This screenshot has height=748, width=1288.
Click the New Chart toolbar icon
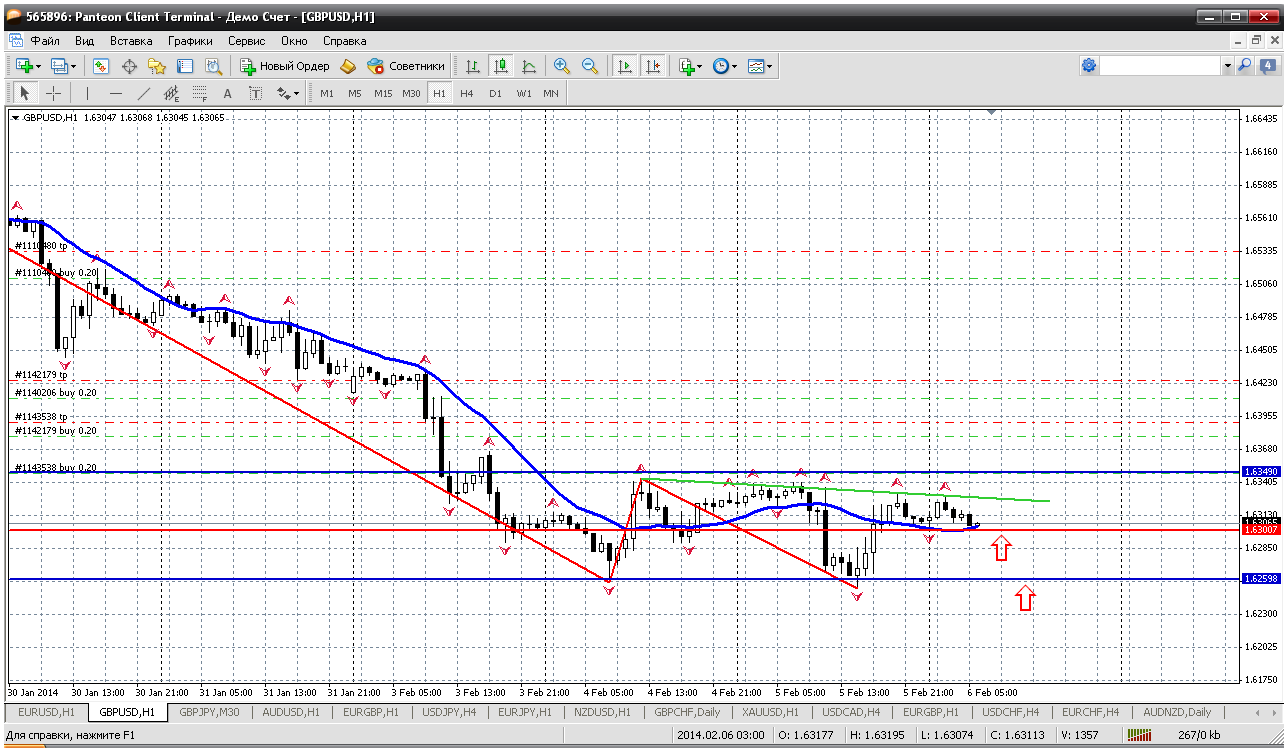click(x=23, y=66)
